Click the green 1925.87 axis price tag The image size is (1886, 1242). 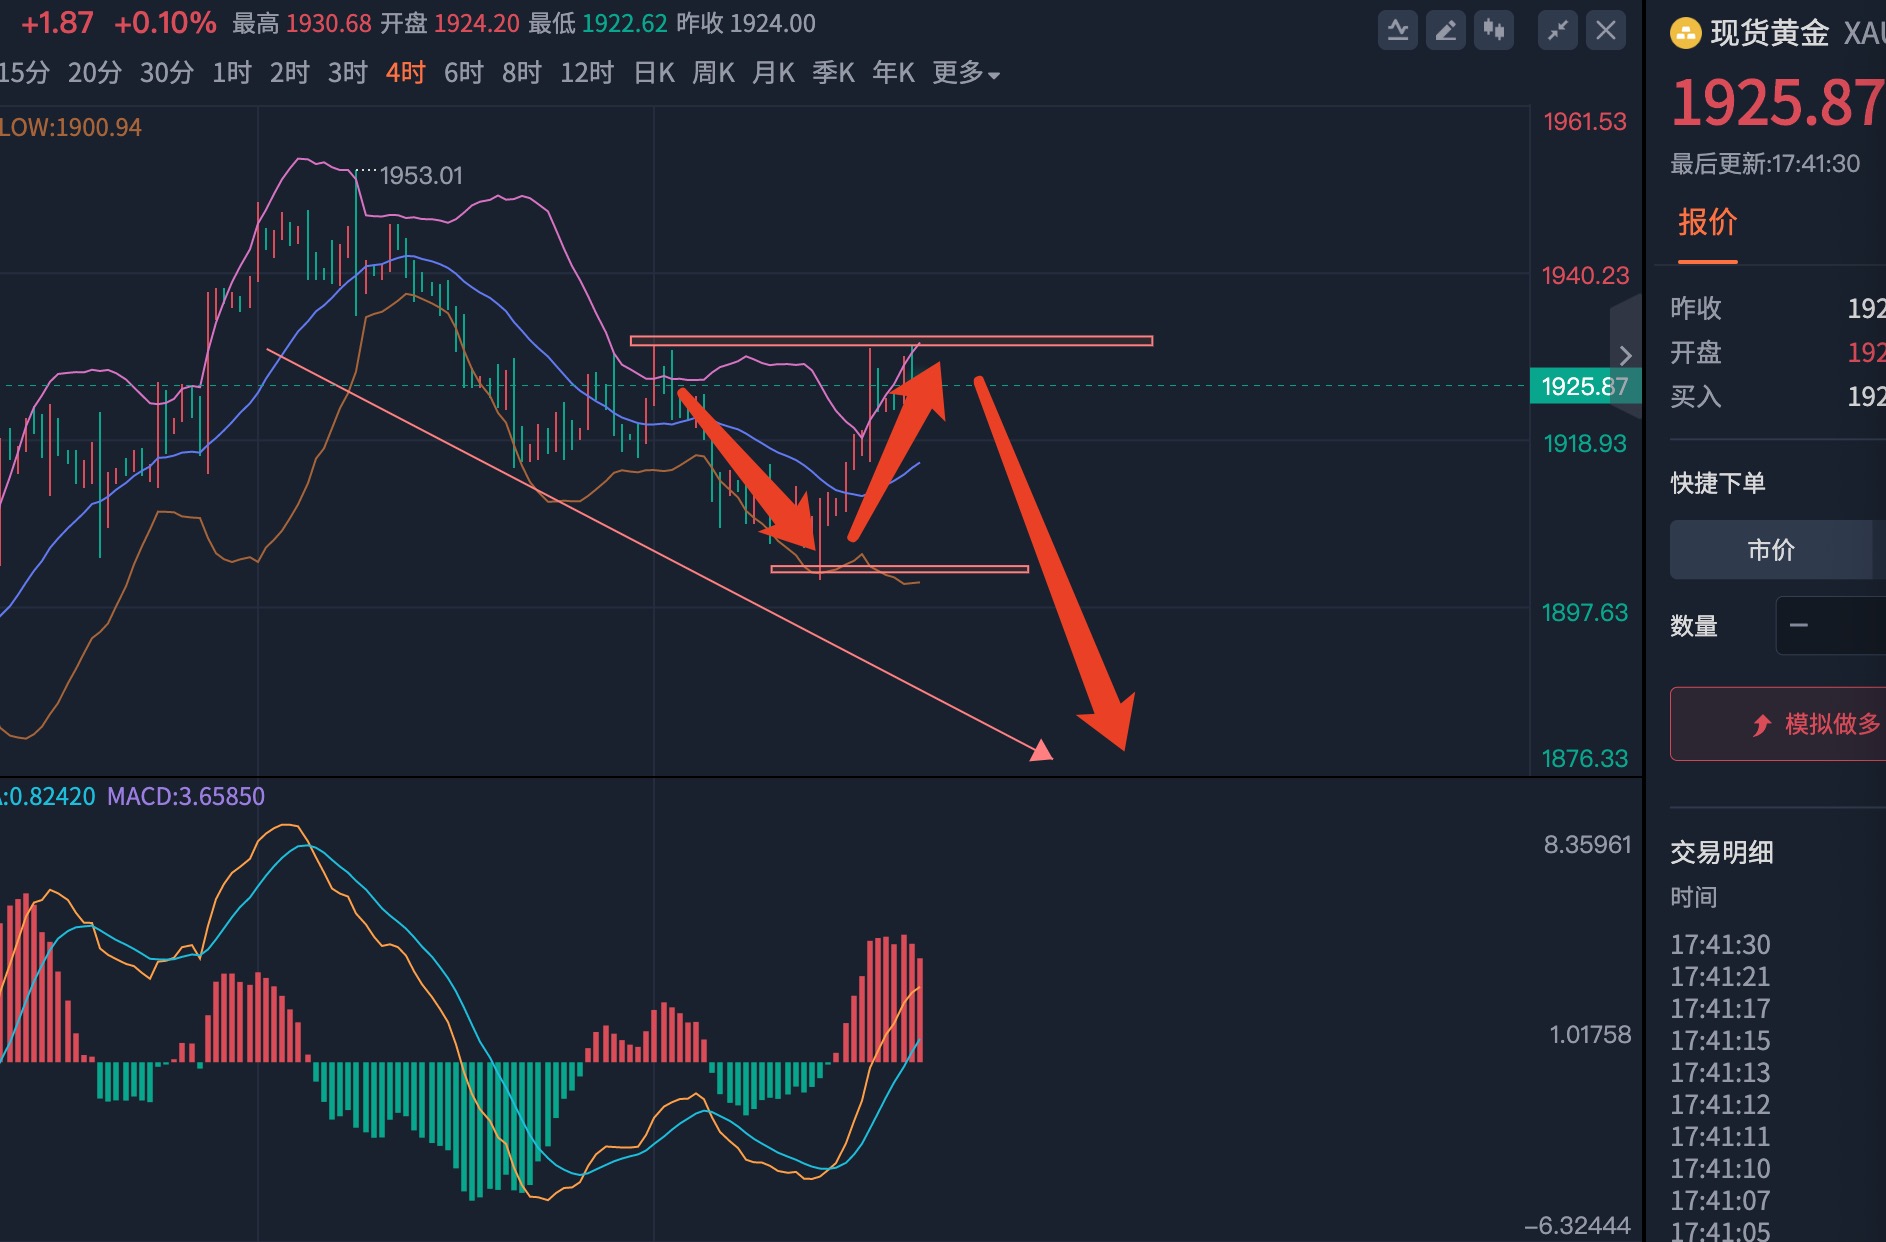coord(1586,386)
